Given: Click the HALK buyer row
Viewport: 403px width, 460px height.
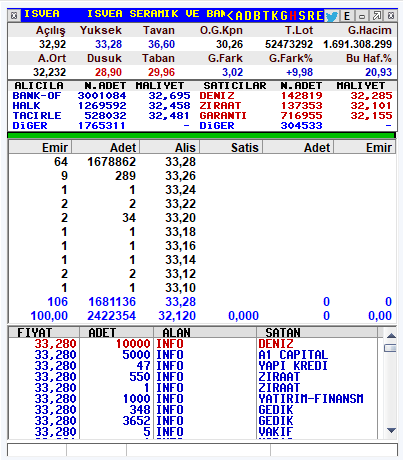Looking at the screenshot, I should [102, 106].
